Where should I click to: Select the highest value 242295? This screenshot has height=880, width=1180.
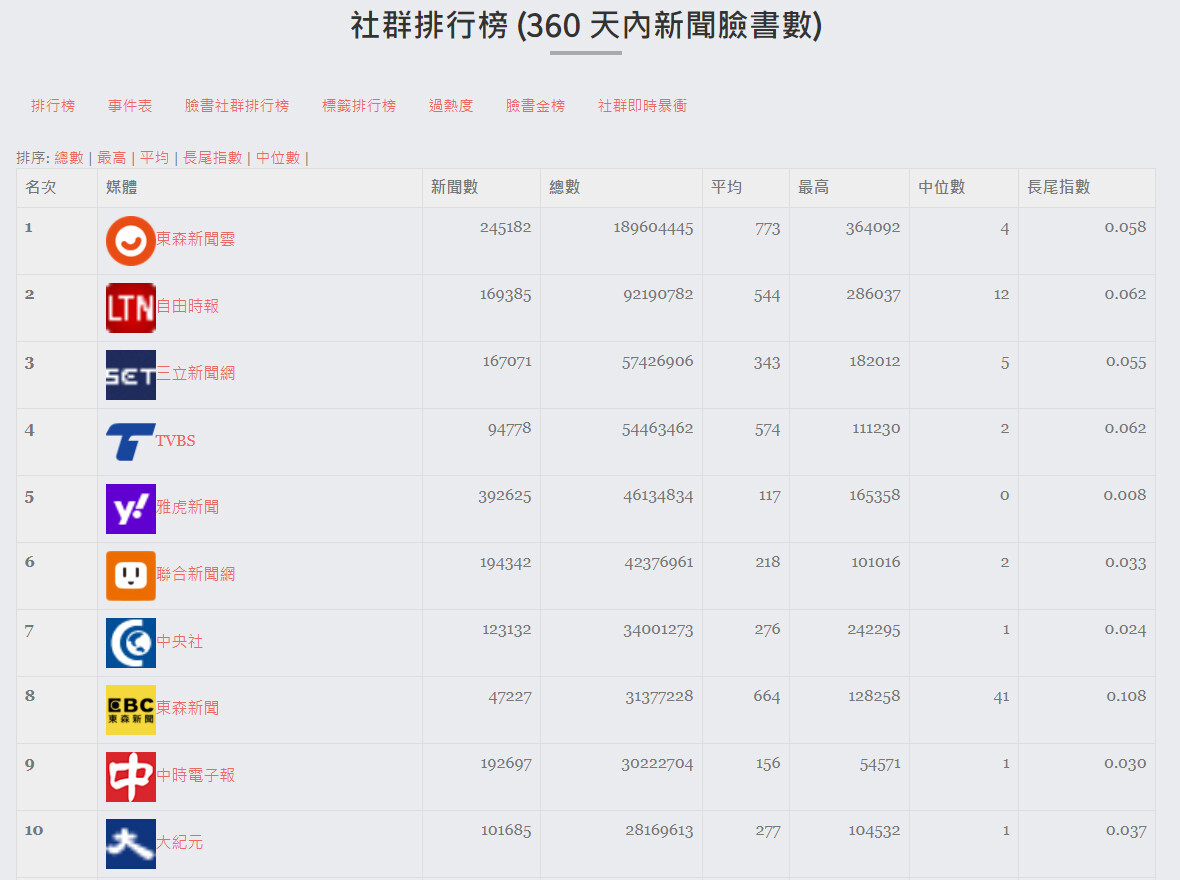pos(874,629)
